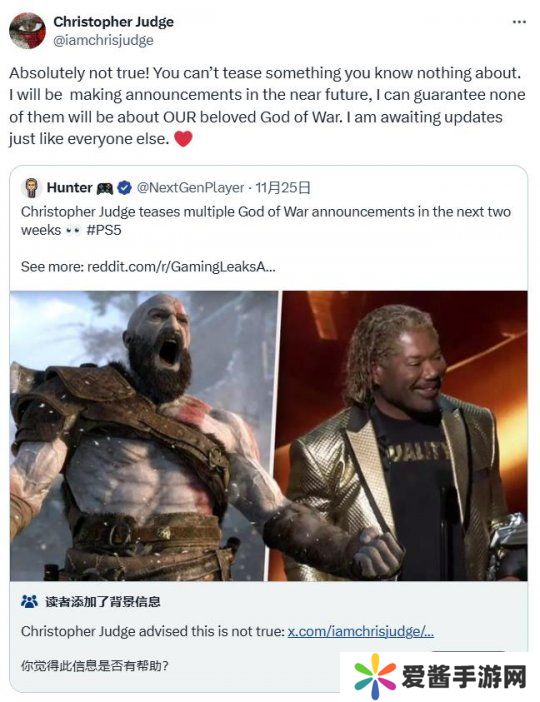540x702 pixels.
Task: Open the @NextGenPlayer handle
Action: tap(190, 188)
